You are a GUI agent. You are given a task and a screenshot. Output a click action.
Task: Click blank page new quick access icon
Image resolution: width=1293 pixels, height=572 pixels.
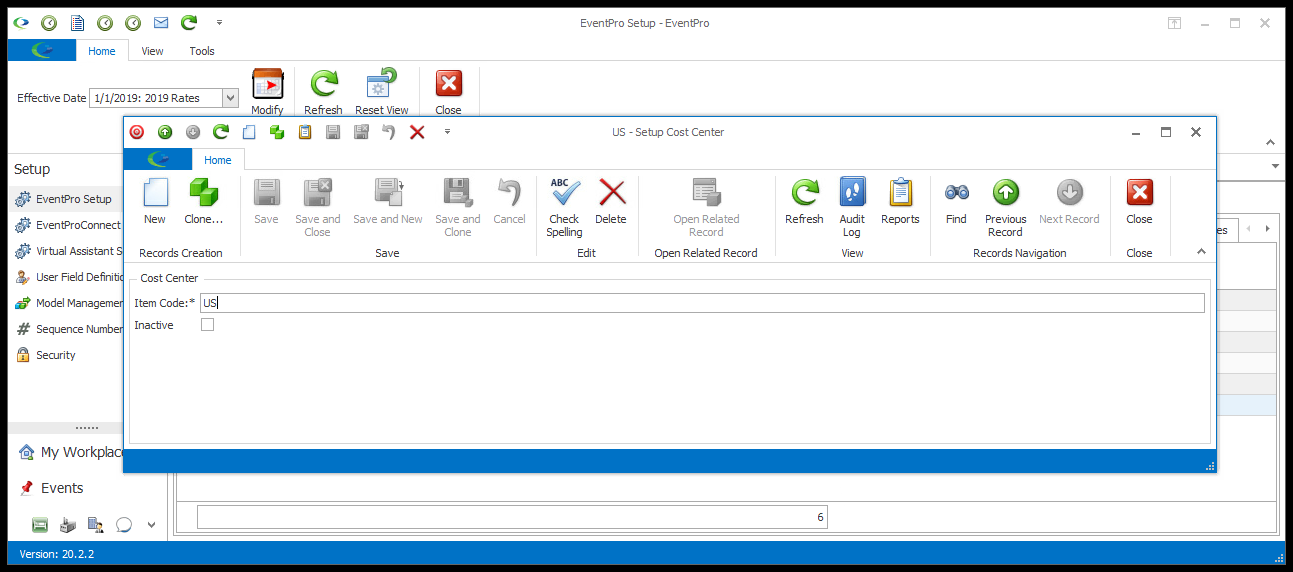click(249, 132)
